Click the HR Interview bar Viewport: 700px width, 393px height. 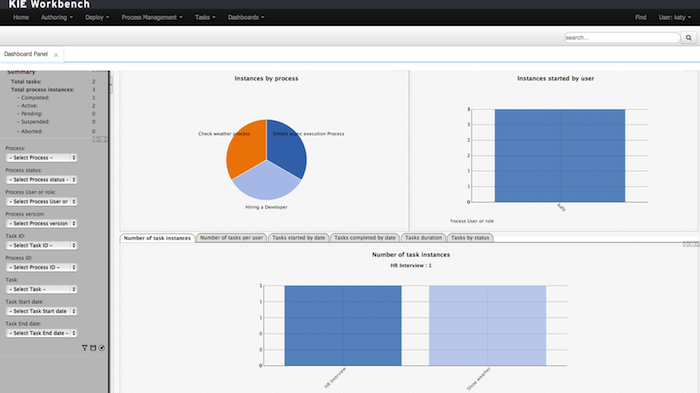(x=343, y=326)
